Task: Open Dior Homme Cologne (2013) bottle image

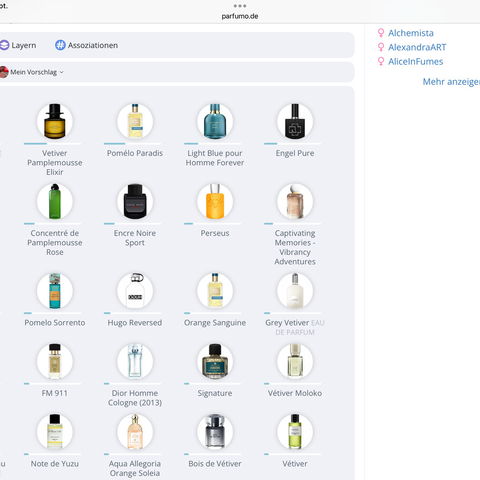Action: click(135, 361)
